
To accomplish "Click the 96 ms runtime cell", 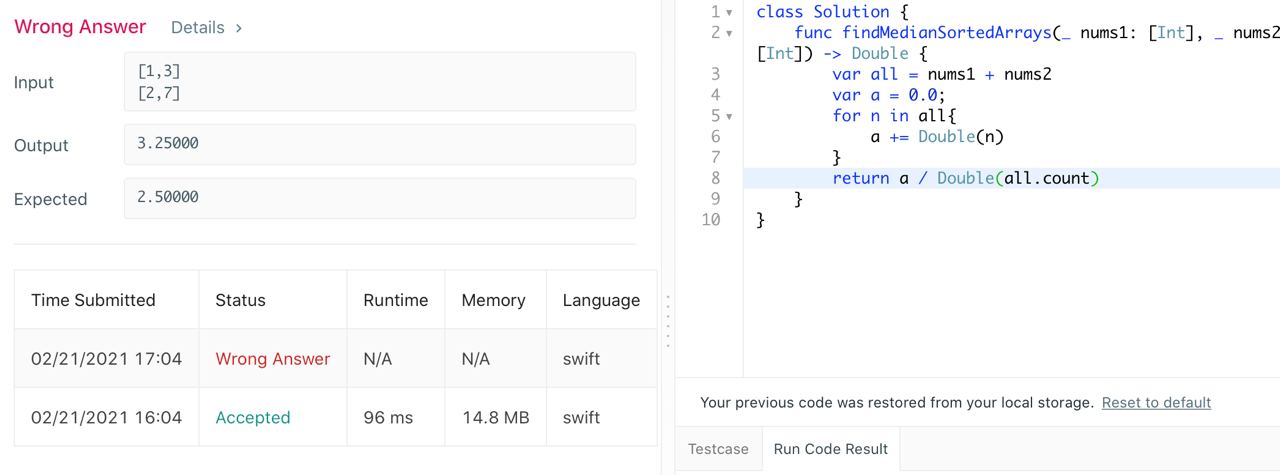I will 388,417.
